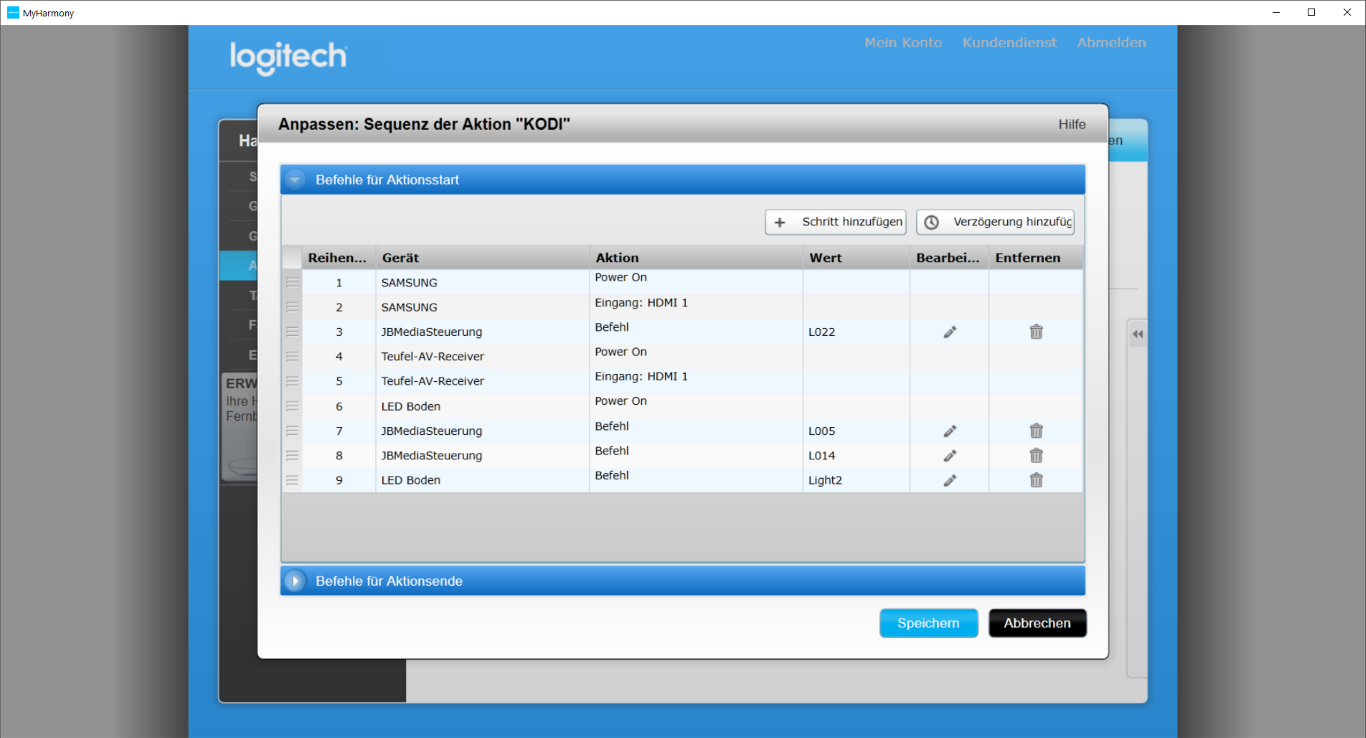Save the sequence with Speichern

928,623
